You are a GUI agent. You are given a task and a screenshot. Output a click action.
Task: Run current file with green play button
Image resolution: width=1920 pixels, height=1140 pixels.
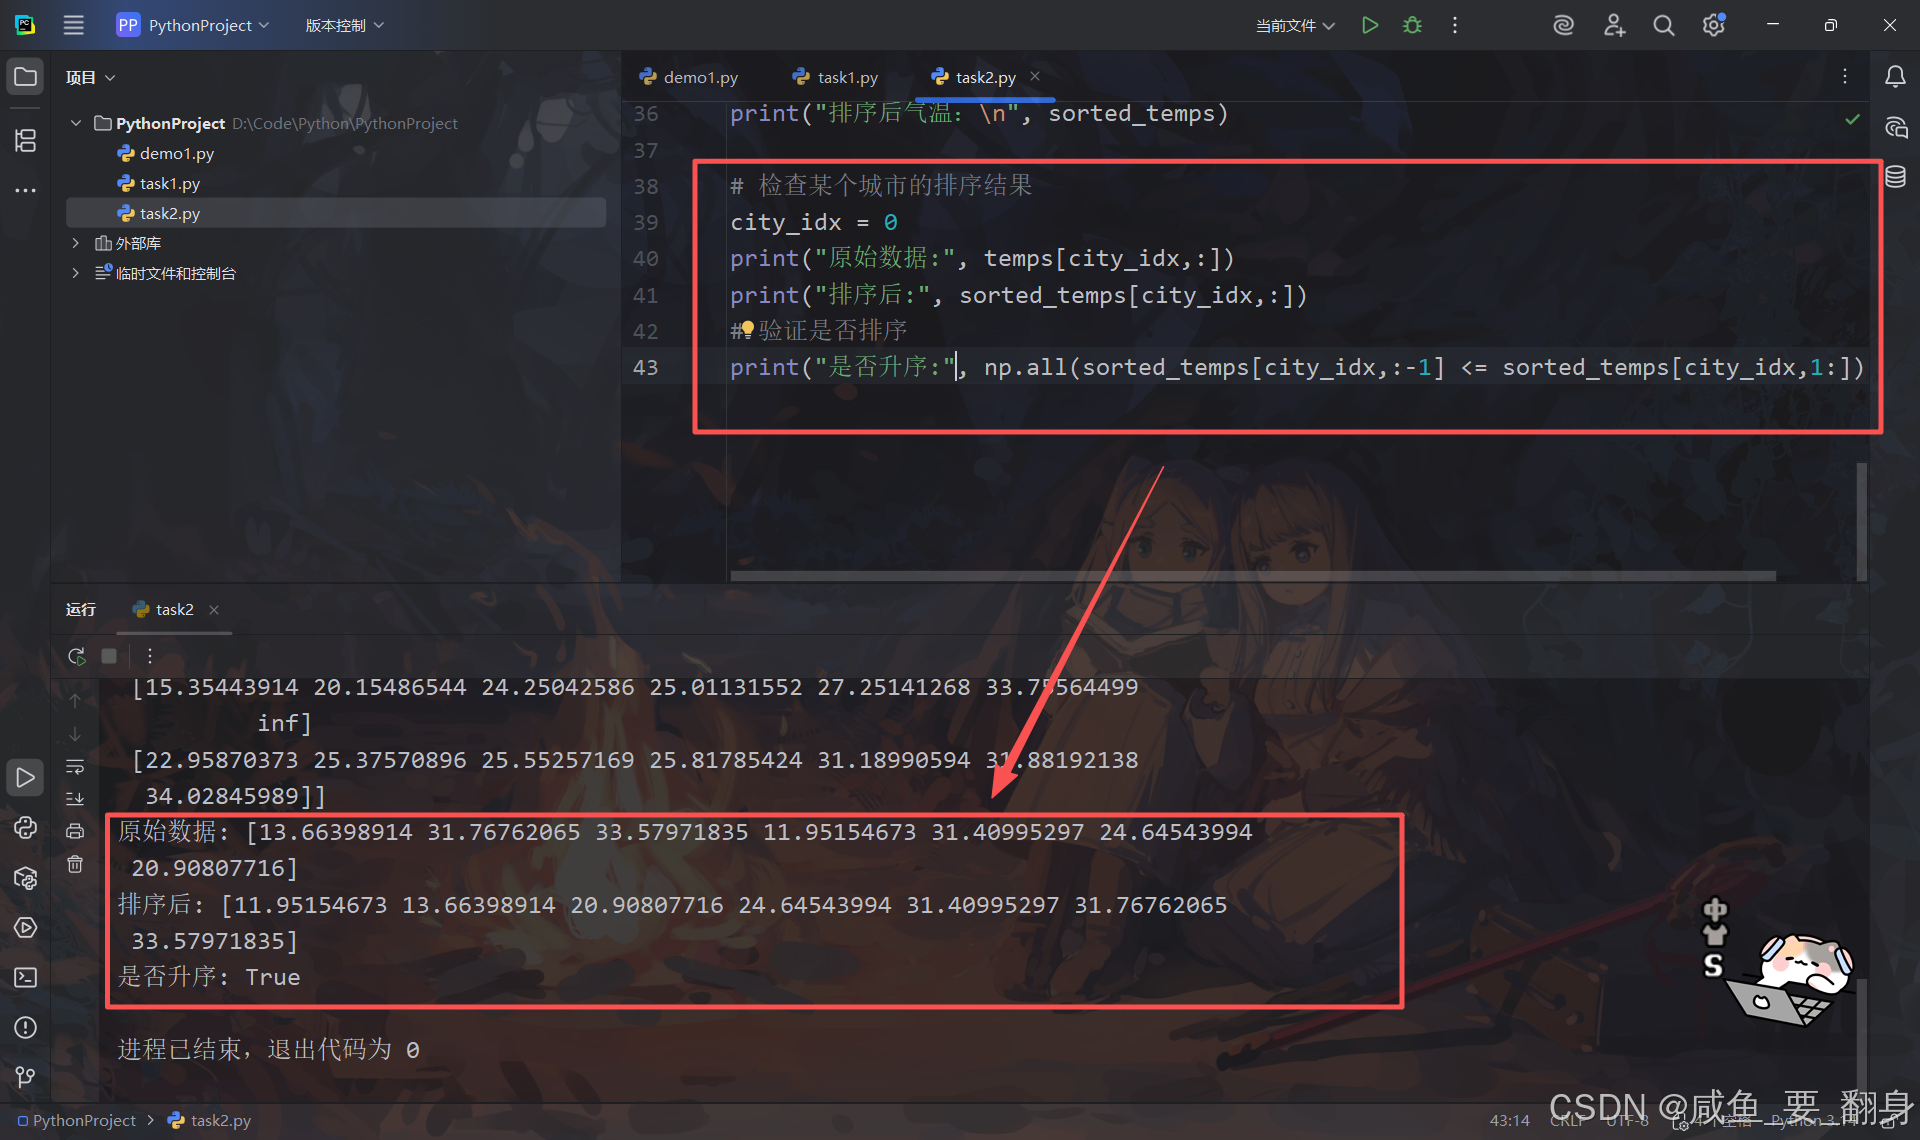[x=1369, y=25]
